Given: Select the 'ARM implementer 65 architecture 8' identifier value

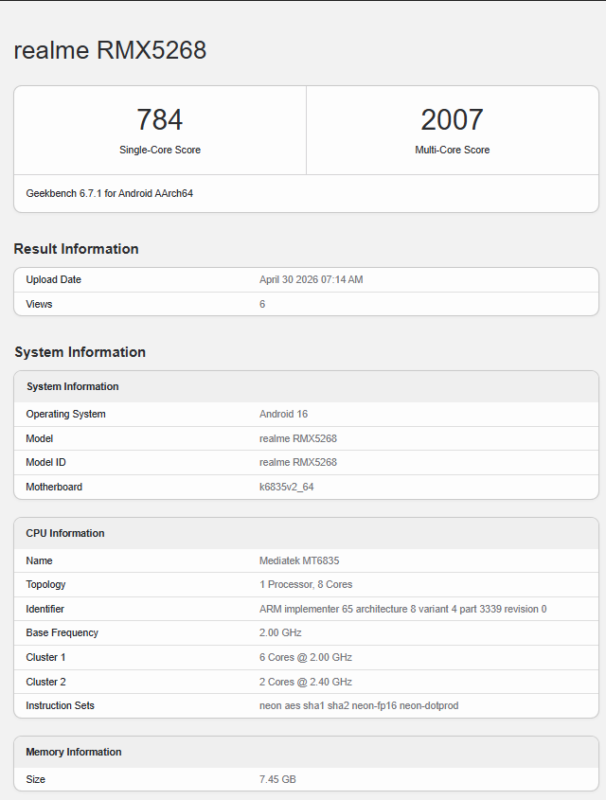Looking at the screenshot, I should pyautogui.click(x=403, y=609).
